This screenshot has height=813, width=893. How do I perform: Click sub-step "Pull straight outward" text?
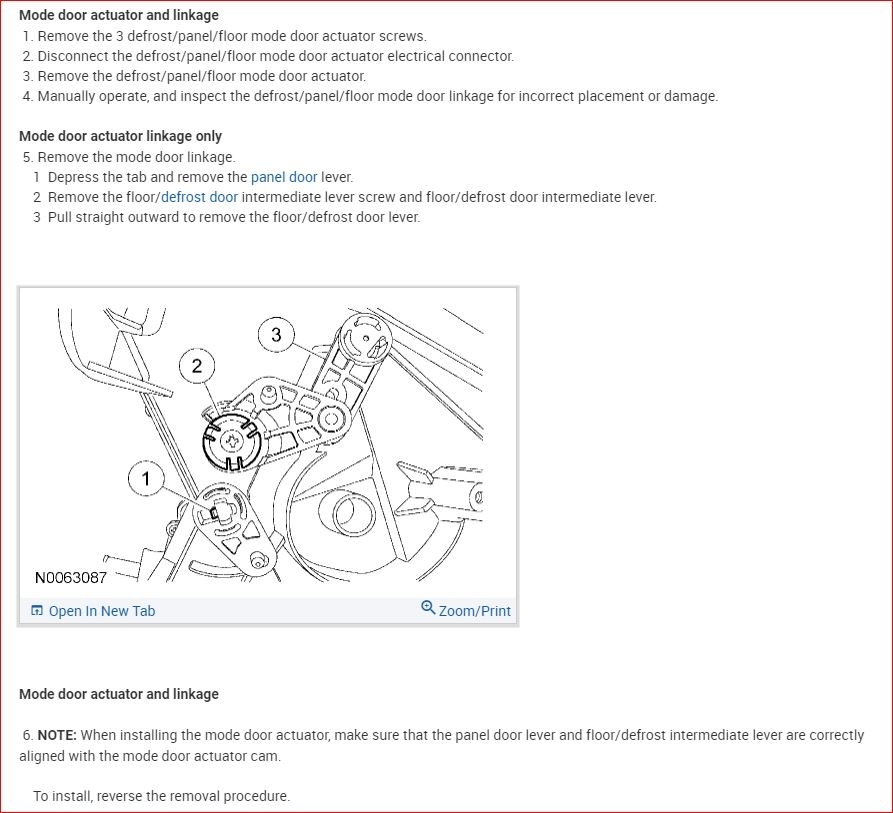(x=234, y=217)
